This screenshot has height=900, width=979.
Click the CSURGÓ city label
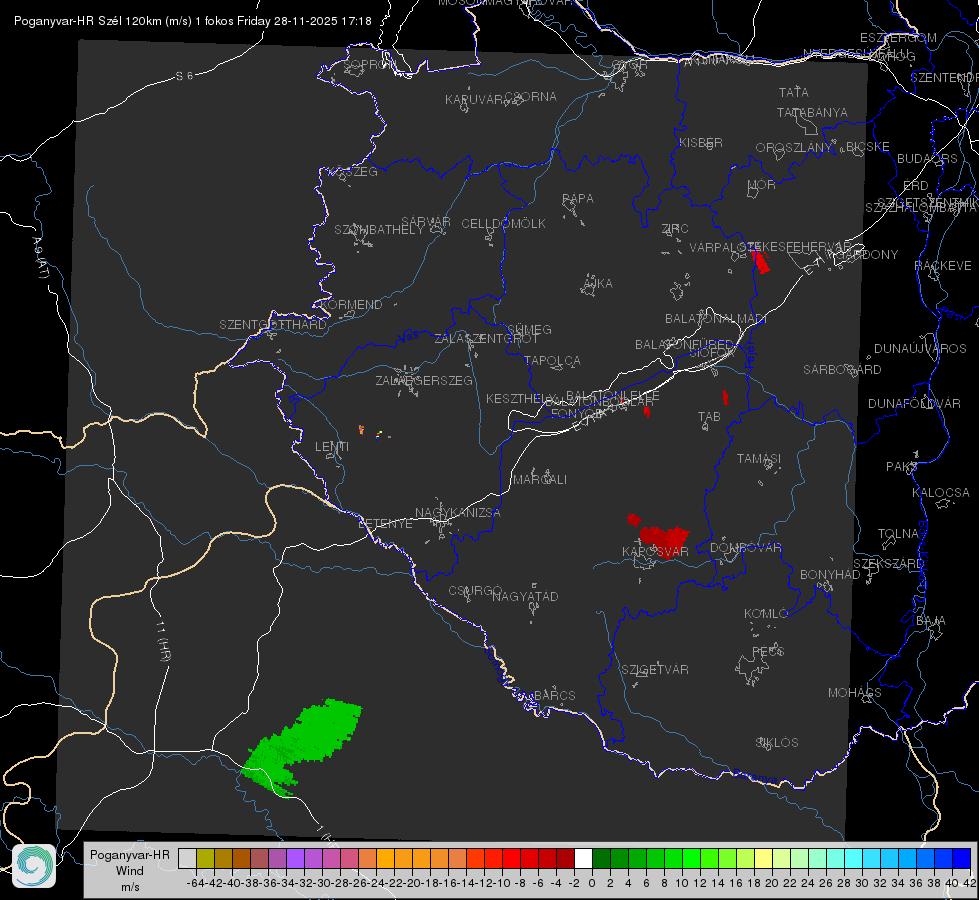point(475,591)
